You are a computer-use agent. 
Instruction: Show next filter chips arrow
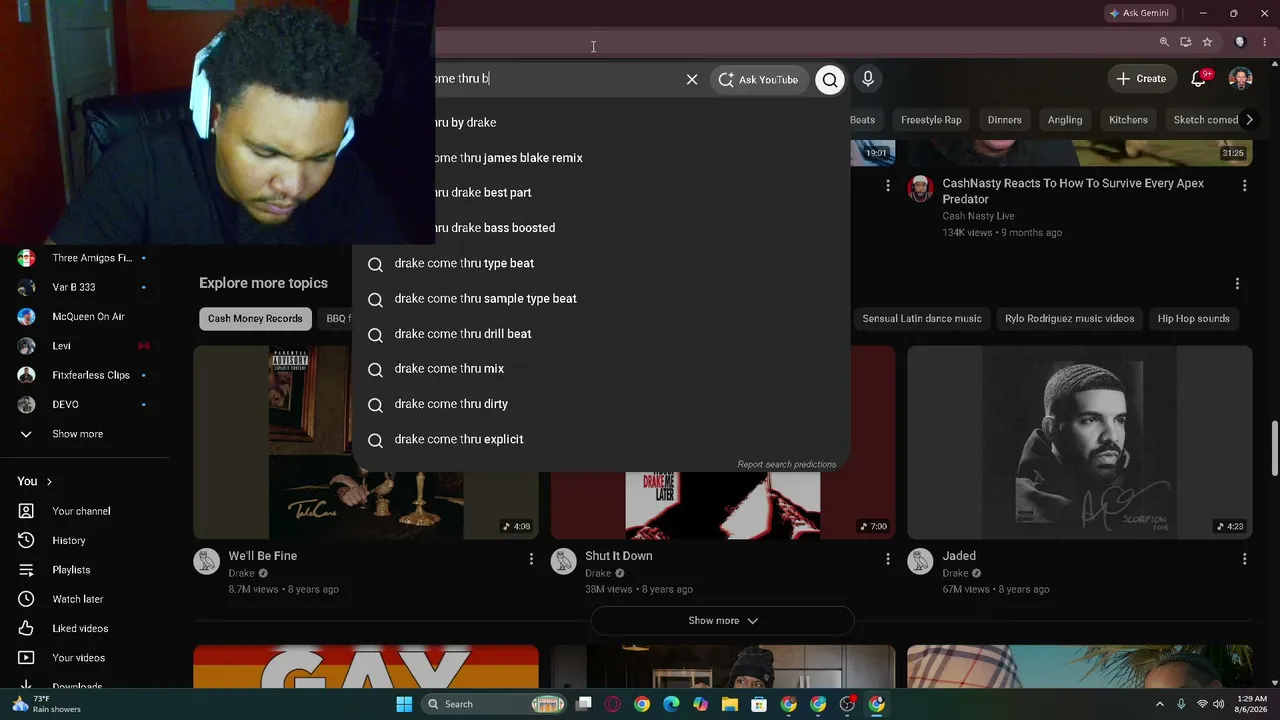coord(1249,120)
